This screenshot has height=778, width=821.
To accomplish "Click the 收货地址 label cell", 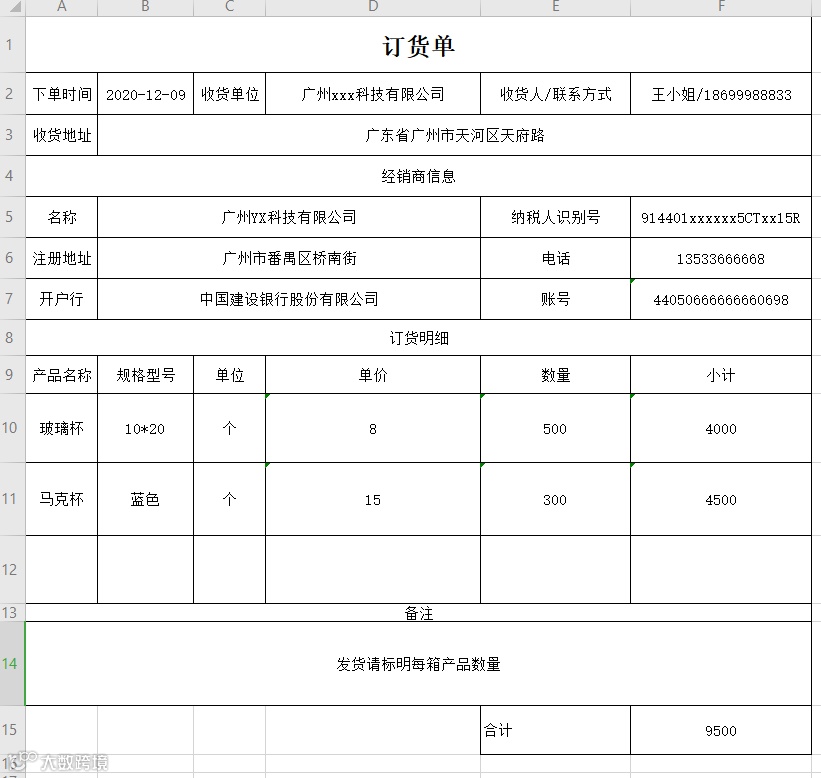I will click(x=62, y=135).
